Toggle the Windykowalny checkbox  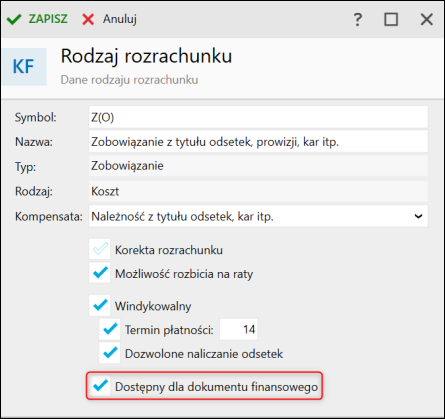click(100, 305)
